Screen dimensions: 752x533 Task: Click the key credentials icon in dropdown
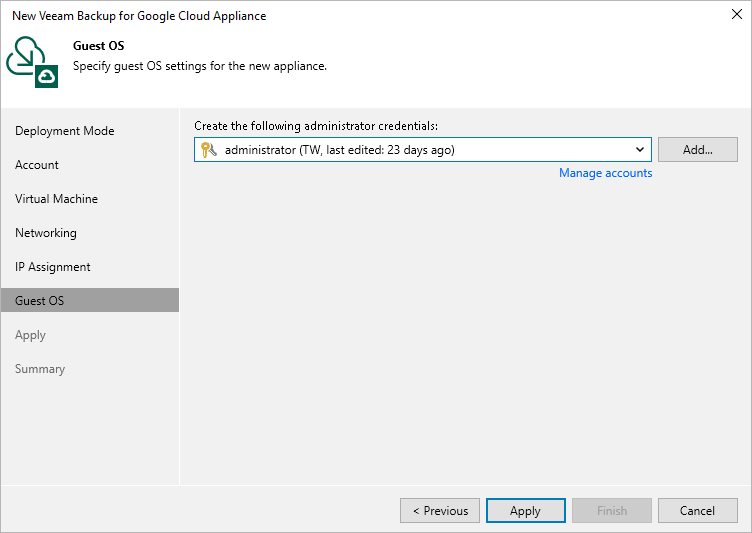click(209, 150)
